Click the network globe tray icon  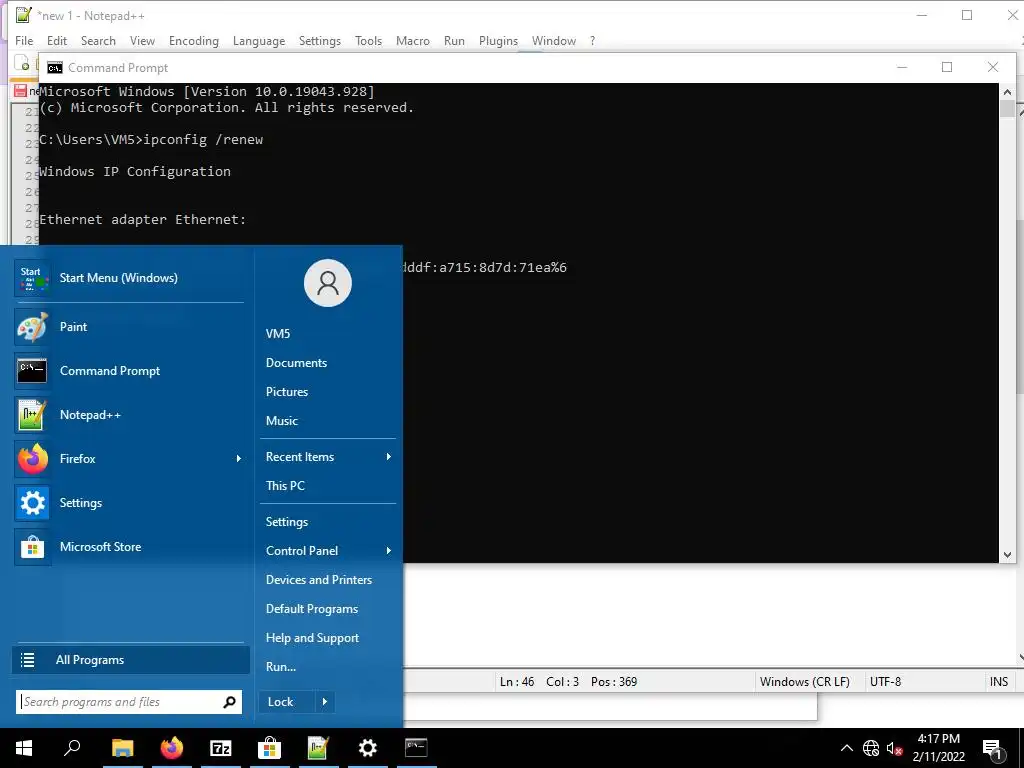point(871,748)
